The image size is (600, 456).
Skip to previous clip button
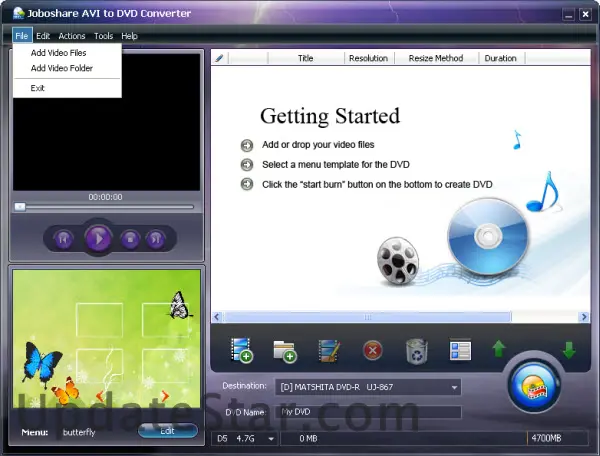64,239
